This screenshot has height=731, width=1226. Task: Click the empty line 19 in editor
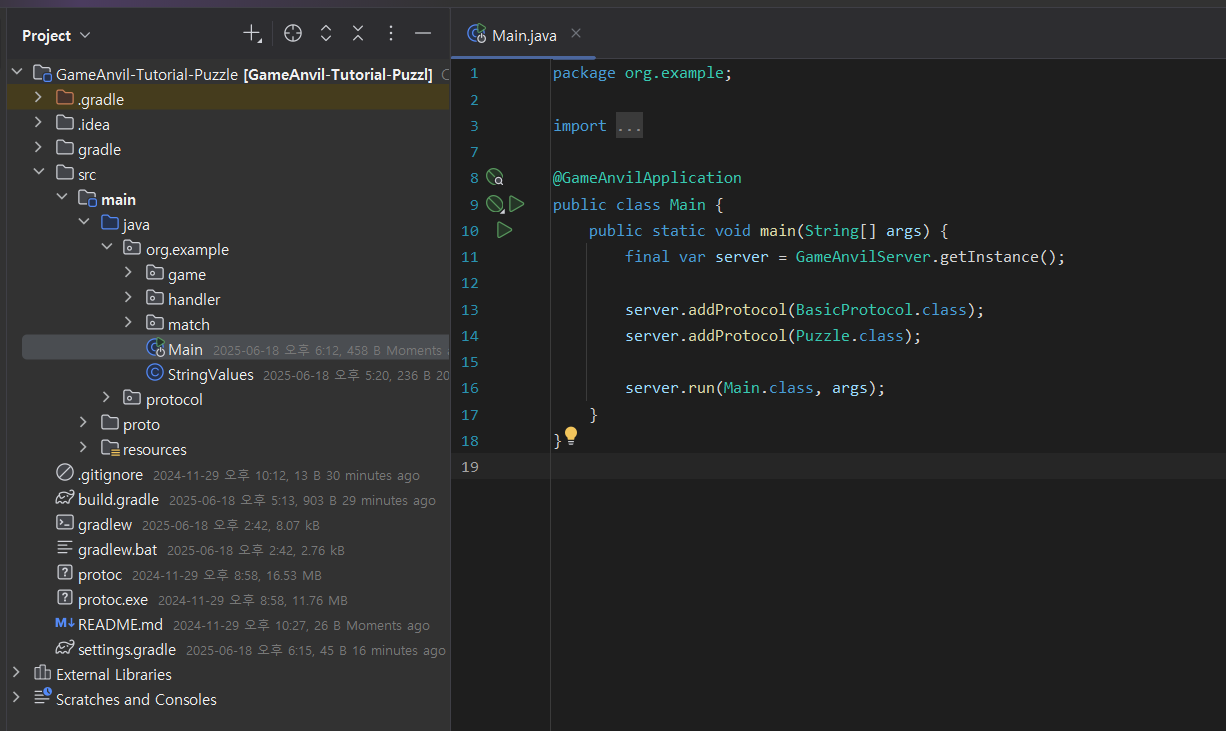click(800, 466)
